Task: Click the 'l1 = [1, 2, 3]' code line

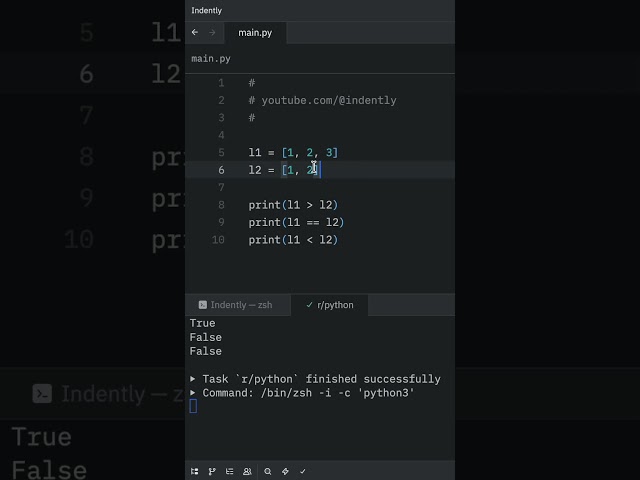Action: coord(293,153)
